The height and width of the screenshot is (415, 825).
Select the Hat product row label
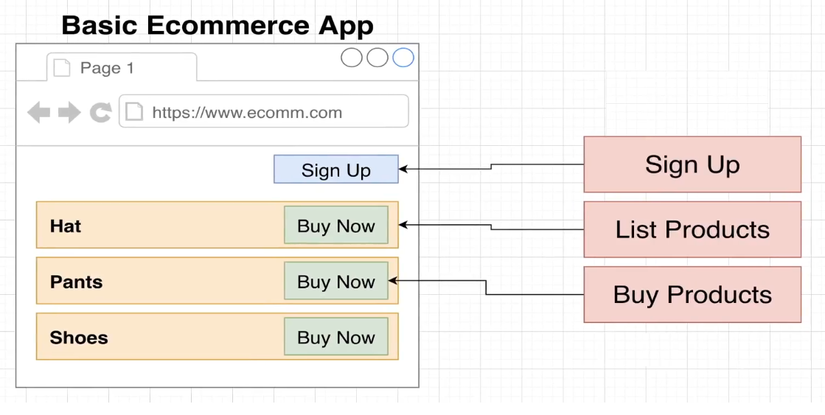point(66,226)
